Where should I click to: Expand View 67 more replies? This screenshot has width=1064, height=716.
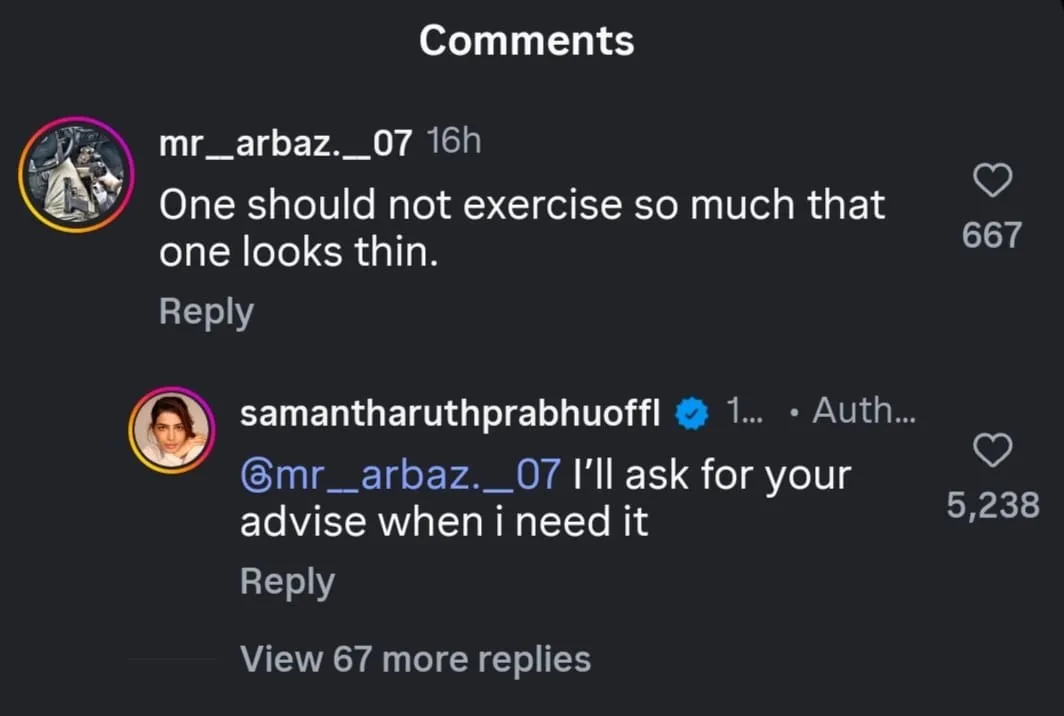[x=415, y=659]
